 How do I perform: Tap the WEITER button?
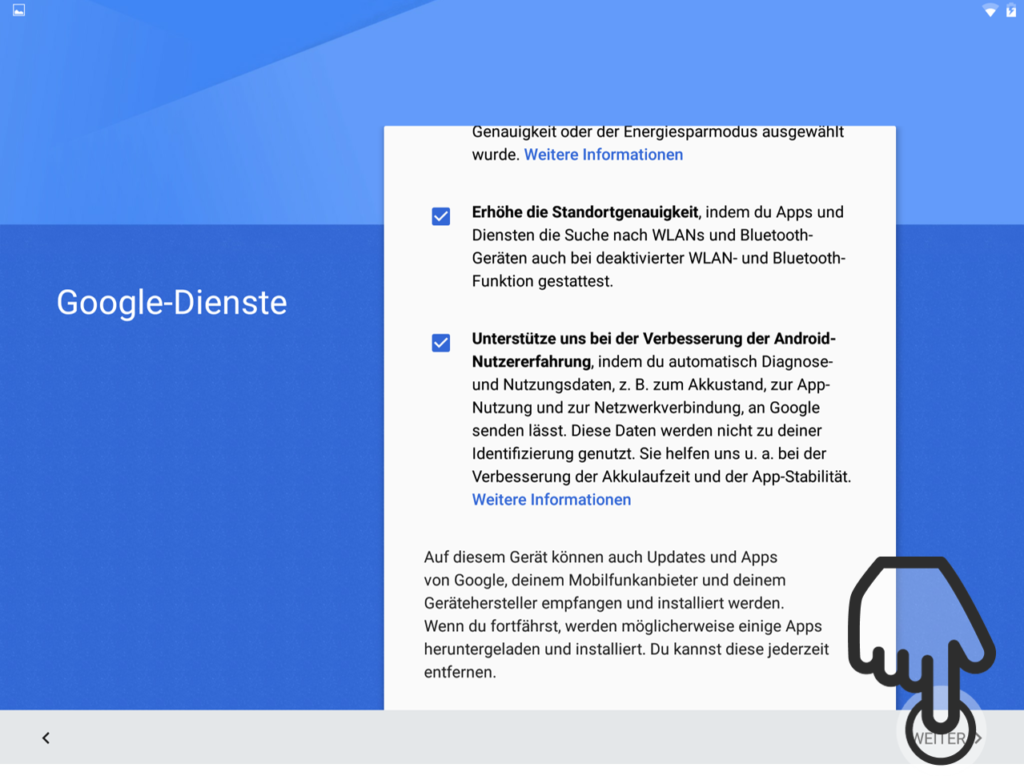pos(946,738)
